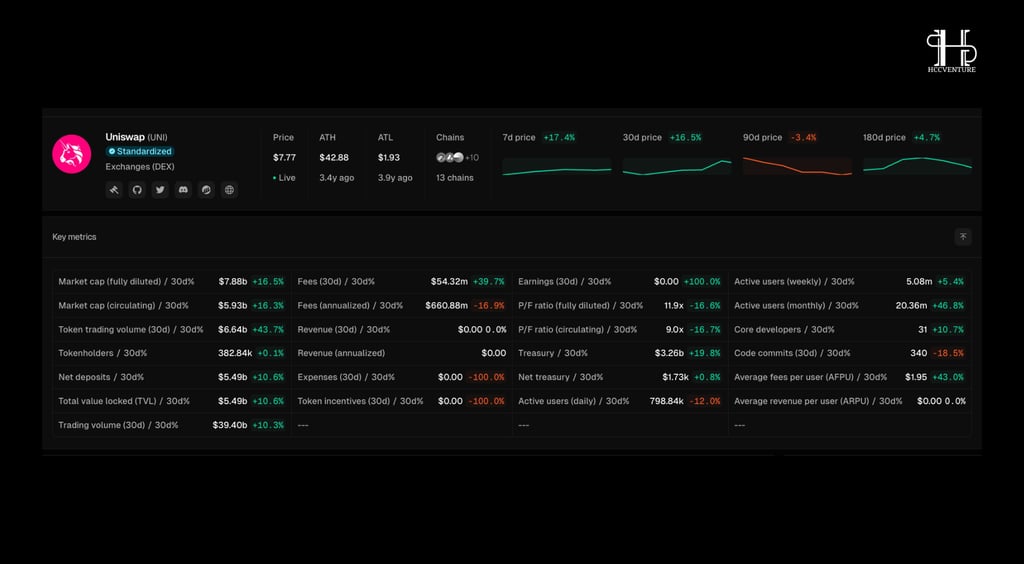The width and height of the screenshot is (1024, 564).
Task: Open the Uniswap Discord icon link
Action: click(x=184, y=190)
